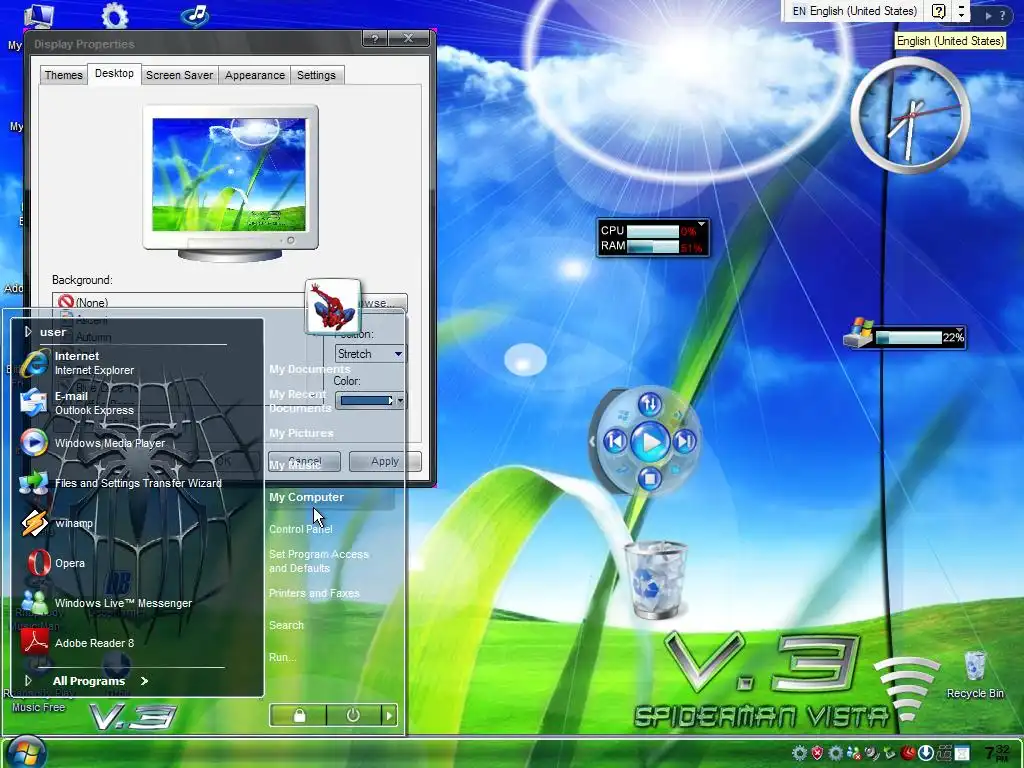The height and width of the screenshot is (768, 1024).
Task: Launch Outlook Express E-mail entry
Action: (137, 403)
